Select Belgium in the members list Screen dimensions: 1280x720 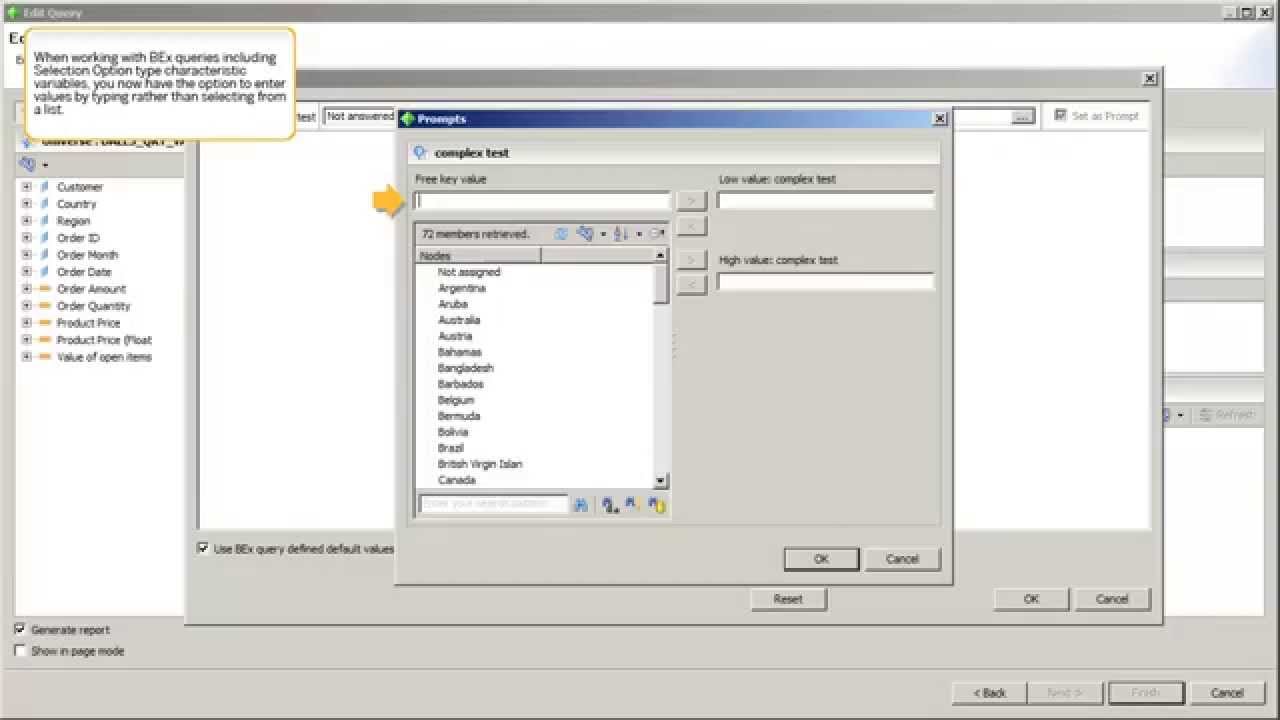pyautogui.click(x=456, y=400)
